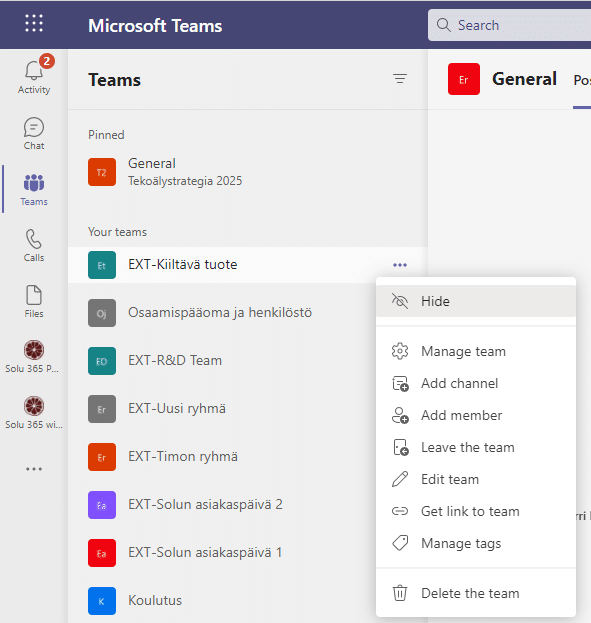591x623 pixels.
Task: Click the Et avatar of EXT-Kiiltävä tuote
Action: coord(102,265)
